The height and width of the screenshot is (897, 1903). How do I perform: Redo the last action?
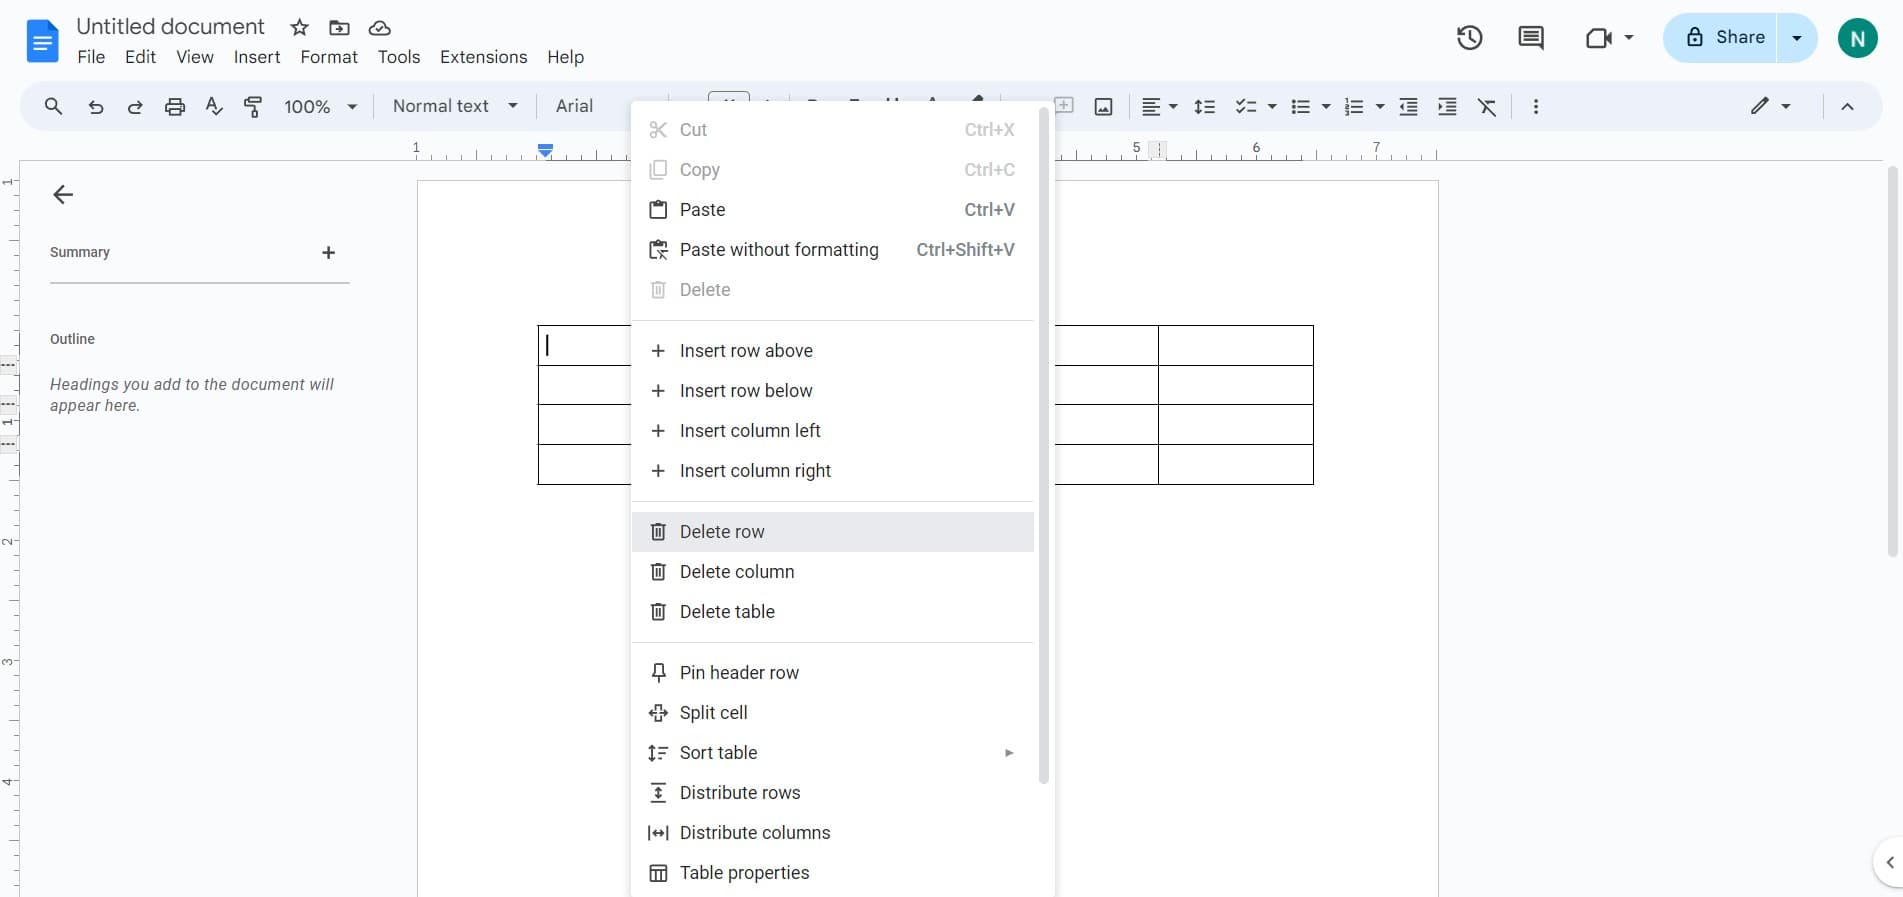pyautogui.click(x=134, y=107)
